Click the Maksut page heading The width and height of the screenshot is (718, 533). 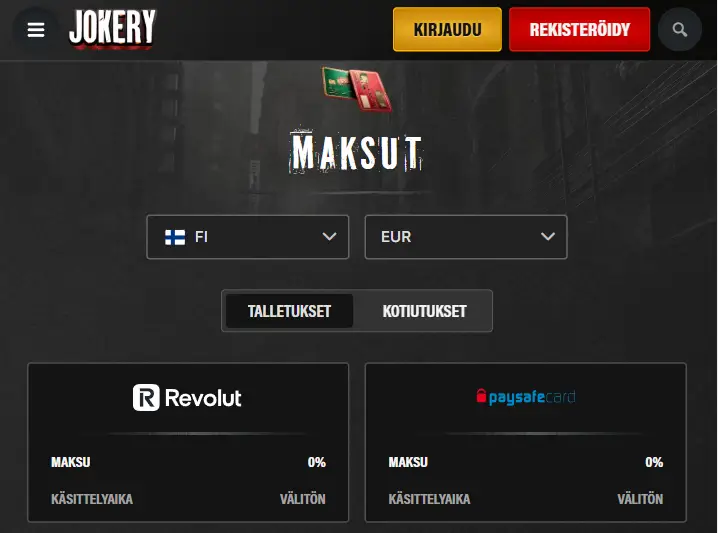point(357,152)
